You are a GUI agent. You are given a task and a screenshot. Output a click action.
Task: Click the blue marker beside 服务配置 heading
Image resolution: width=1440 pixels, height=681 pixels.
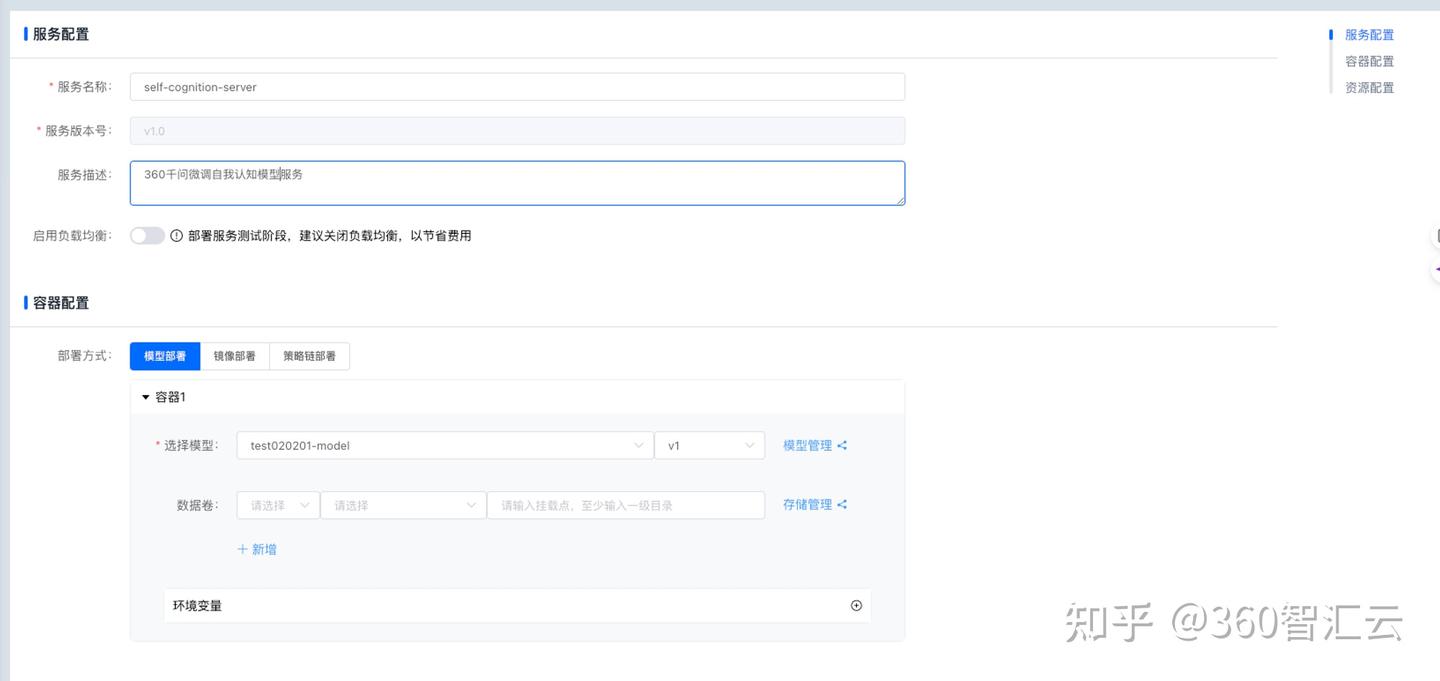25,33
